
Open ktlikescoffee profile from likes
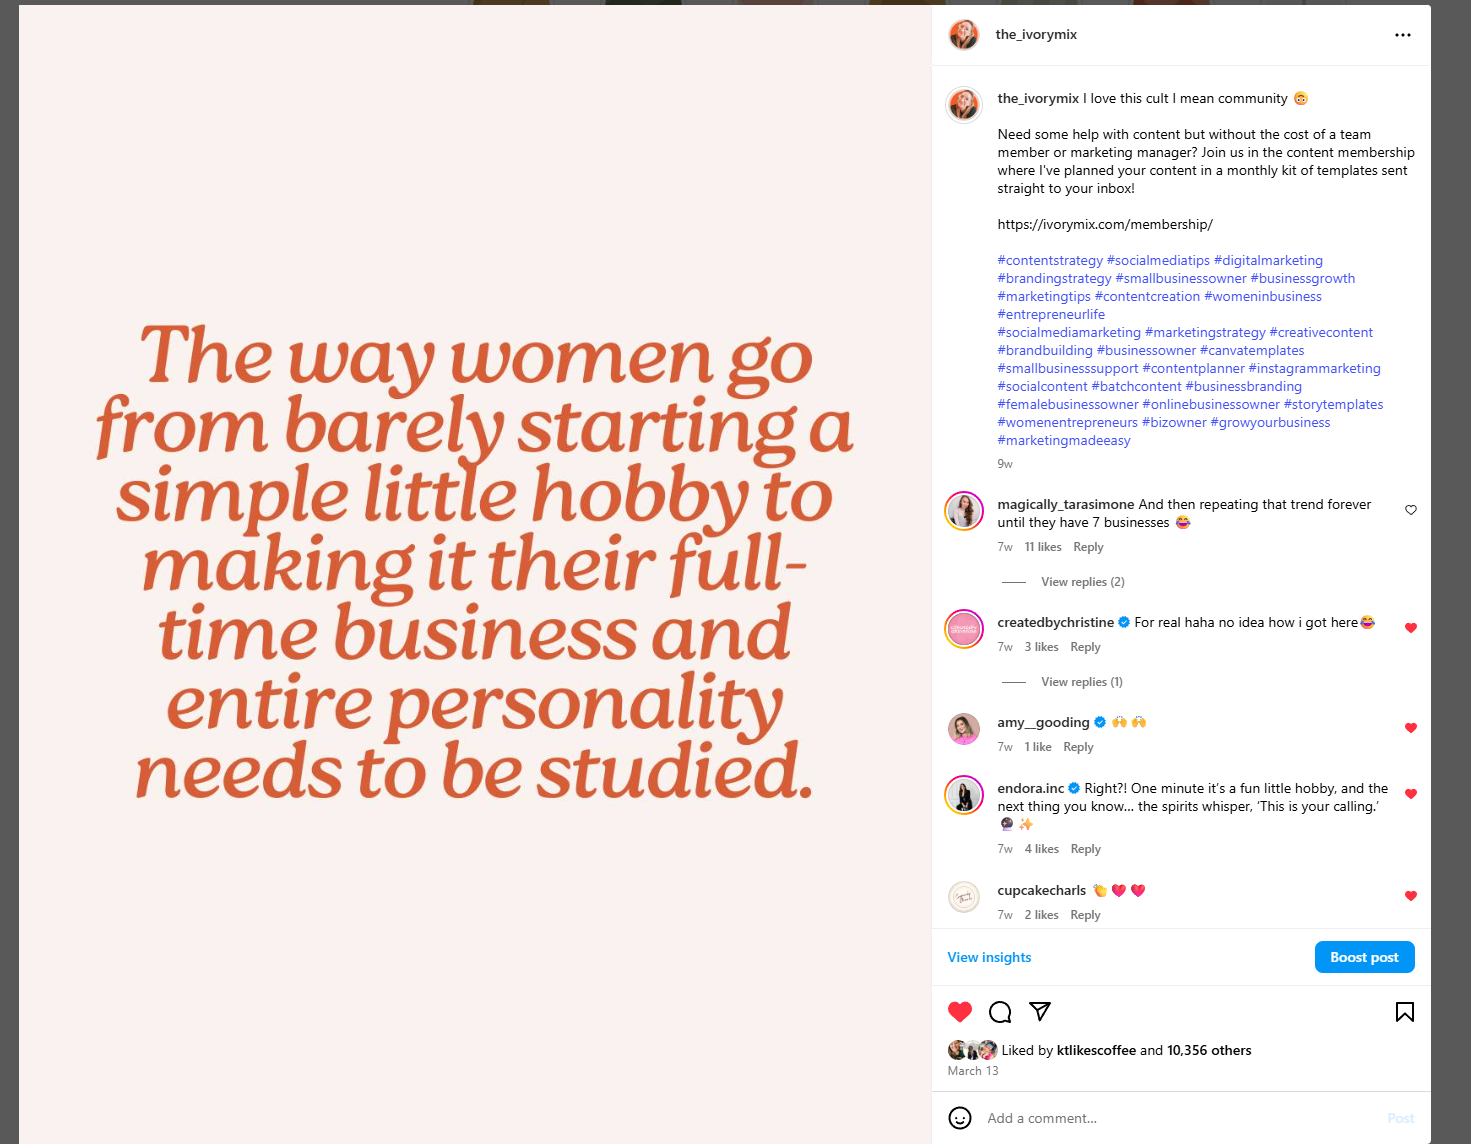click(1096, 1050)
